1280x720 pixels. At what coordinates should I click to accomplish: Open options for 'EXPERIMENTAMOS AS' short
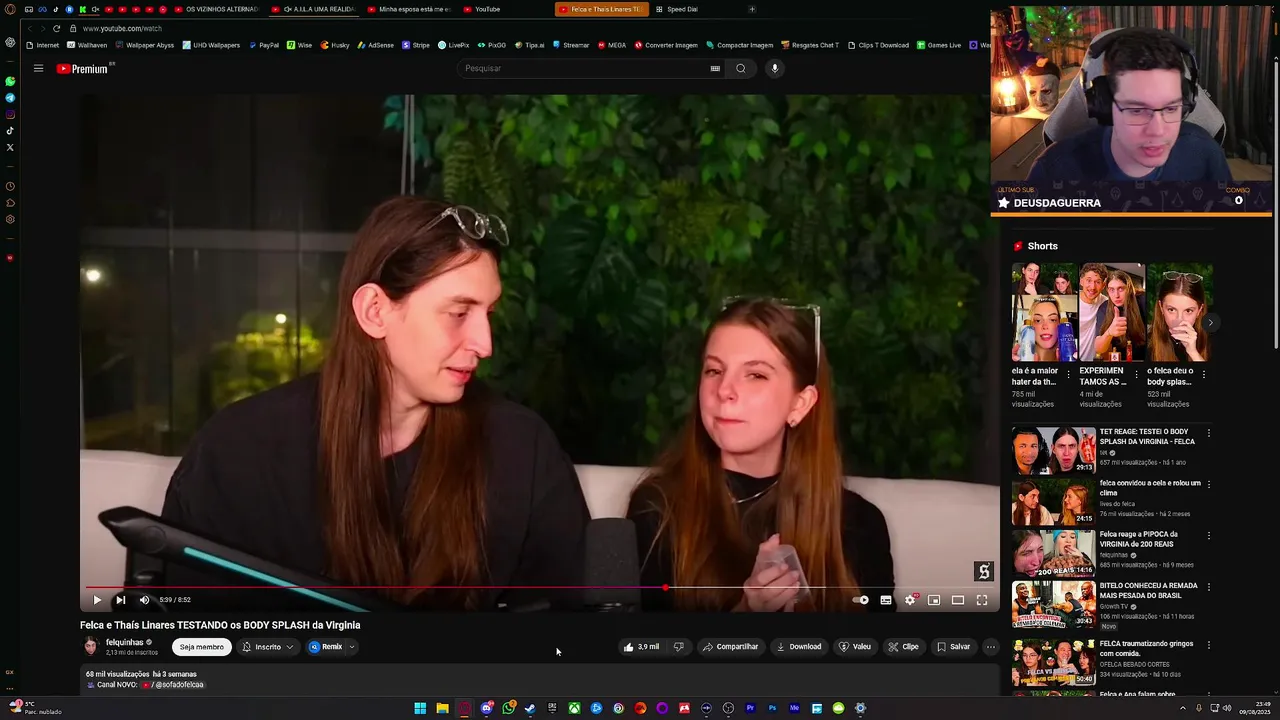(1136, 375)
